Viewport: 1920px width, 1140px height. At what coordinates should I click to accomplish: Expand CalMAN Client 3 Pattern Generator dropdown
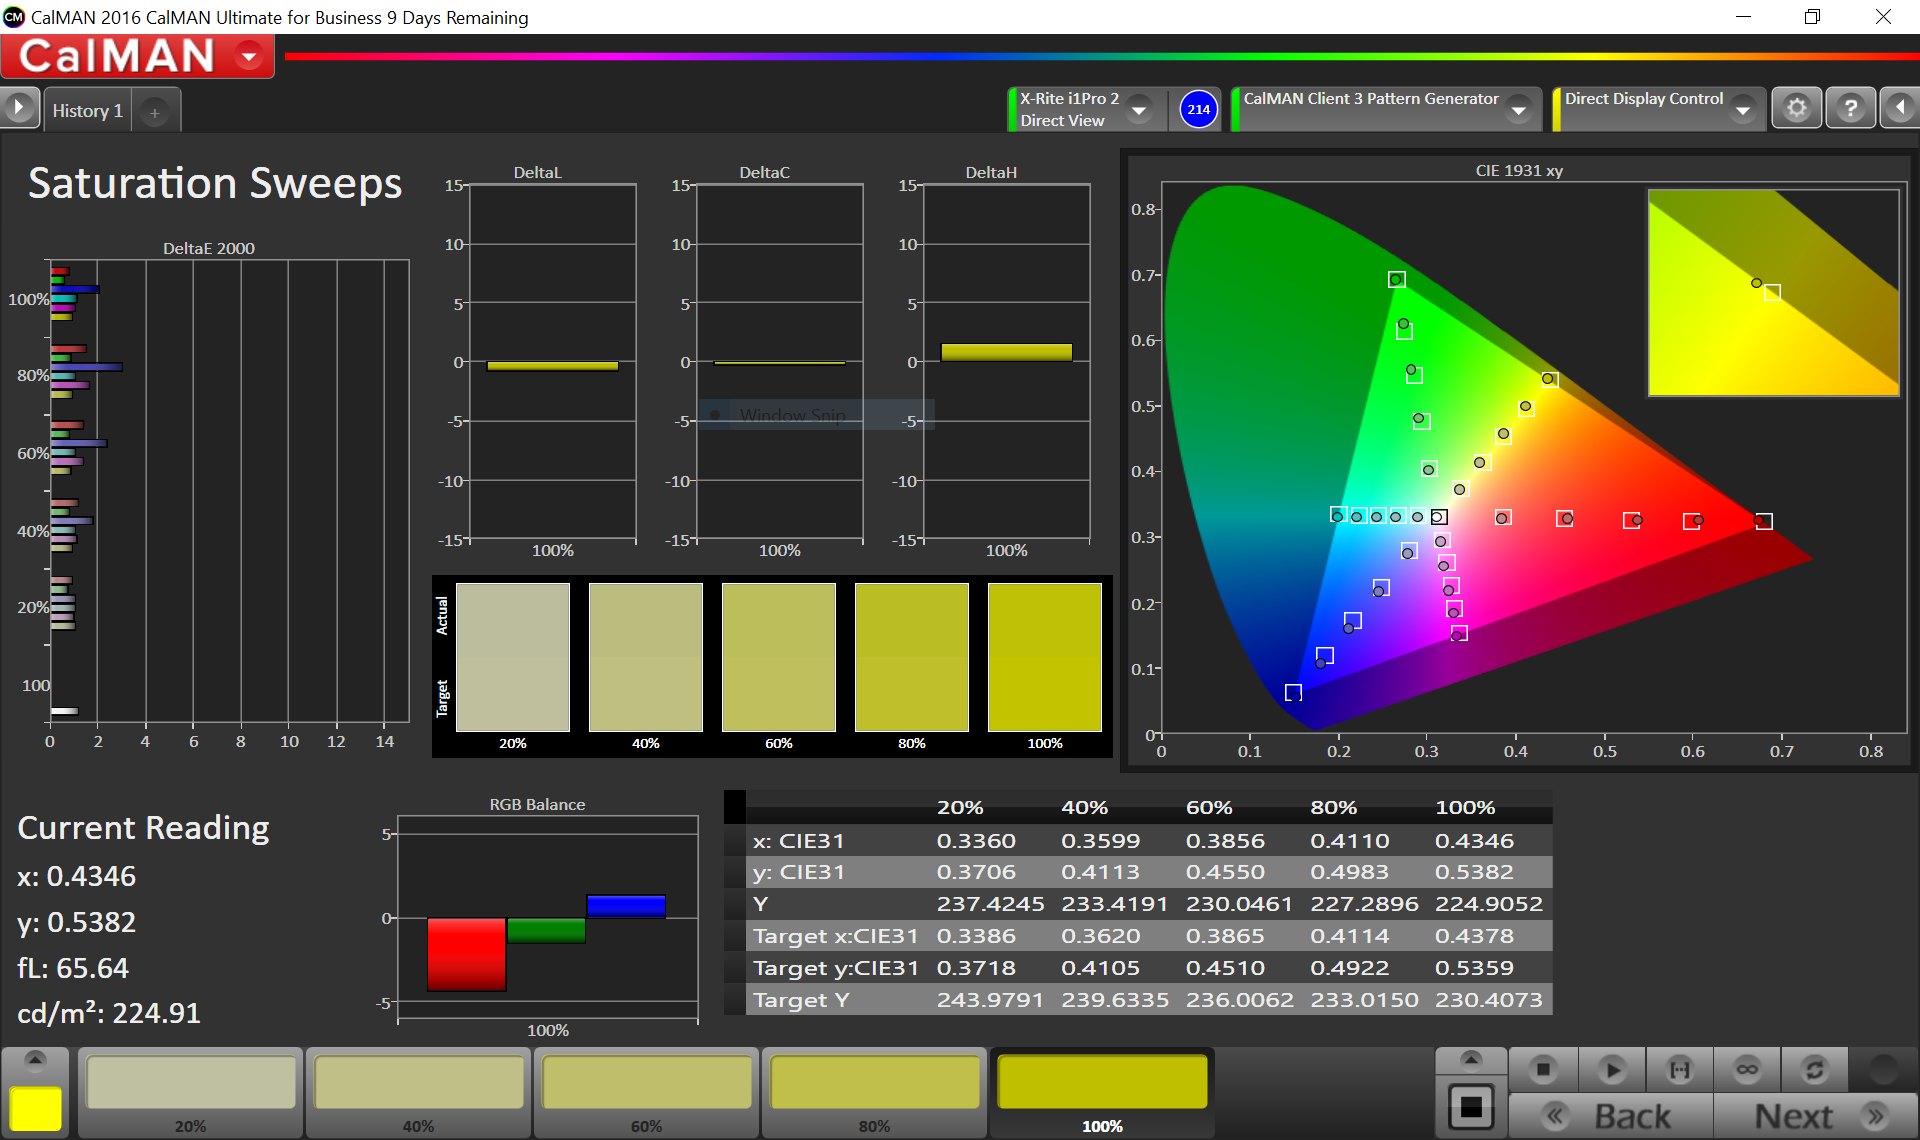(1519, 110)
